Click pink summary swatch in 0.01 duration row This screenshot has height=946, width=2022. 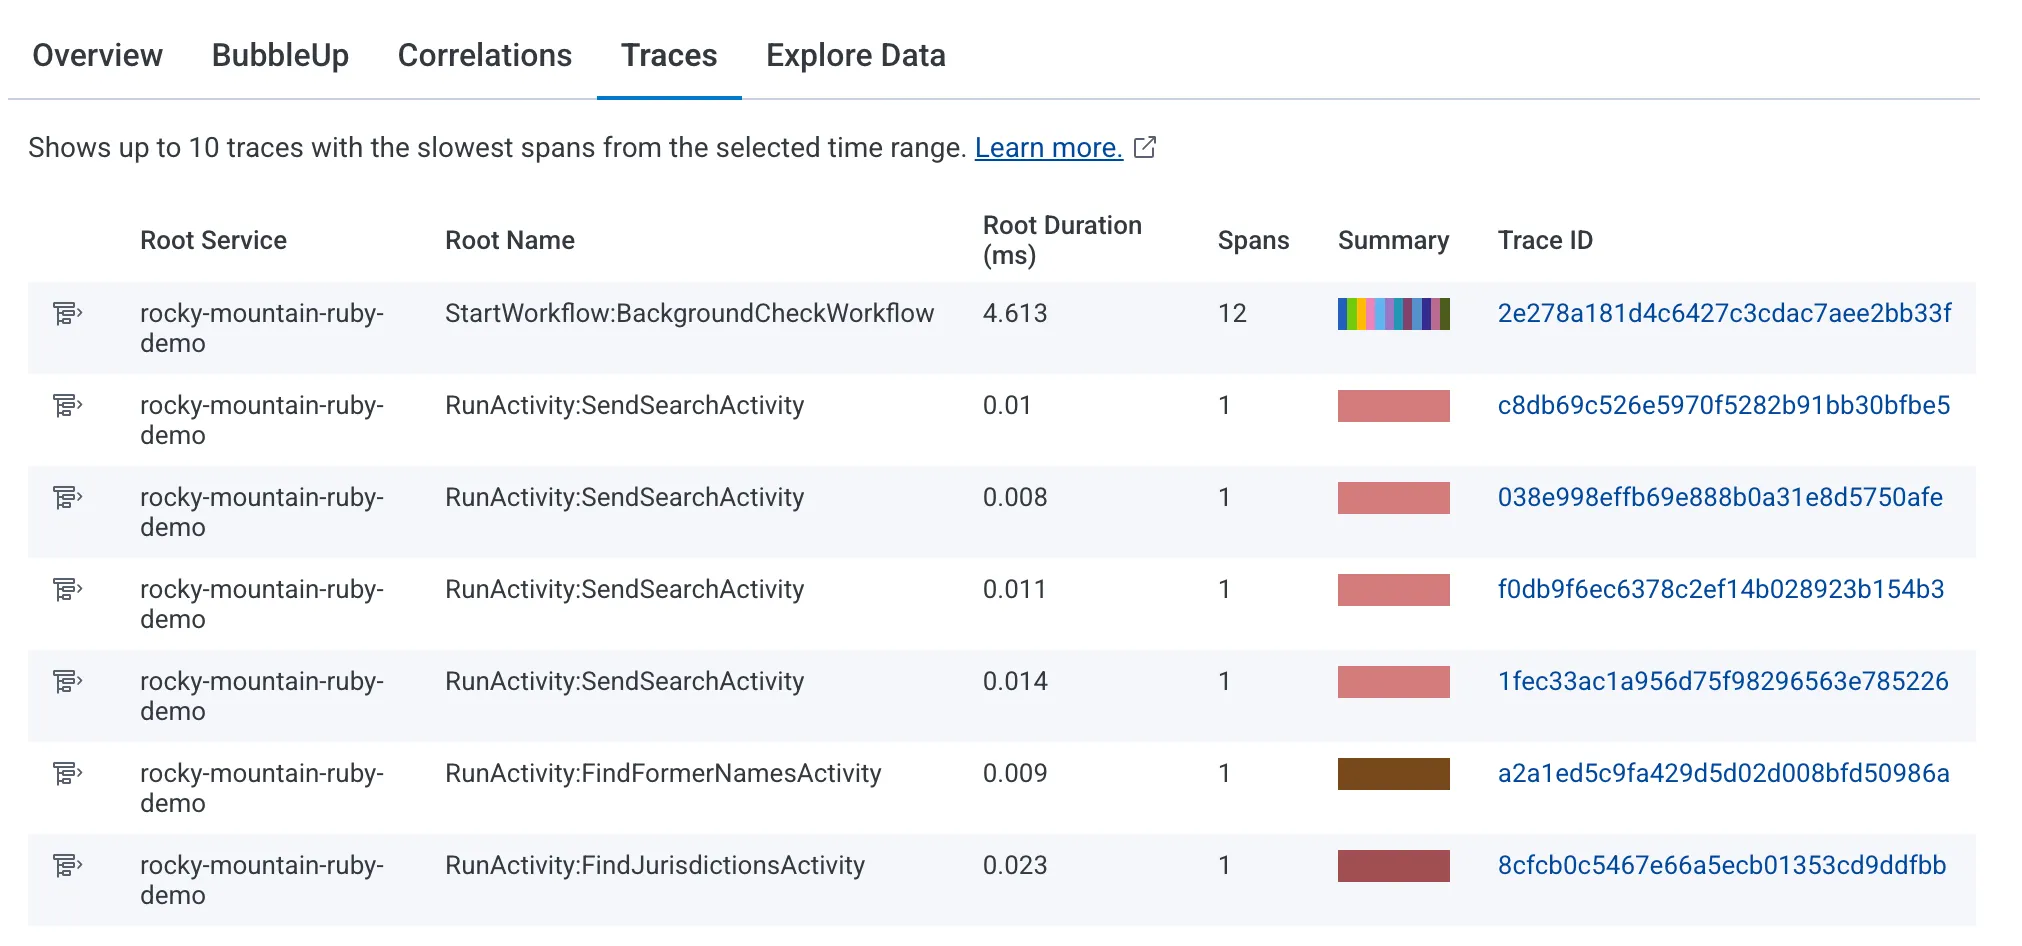[1394, 406]
